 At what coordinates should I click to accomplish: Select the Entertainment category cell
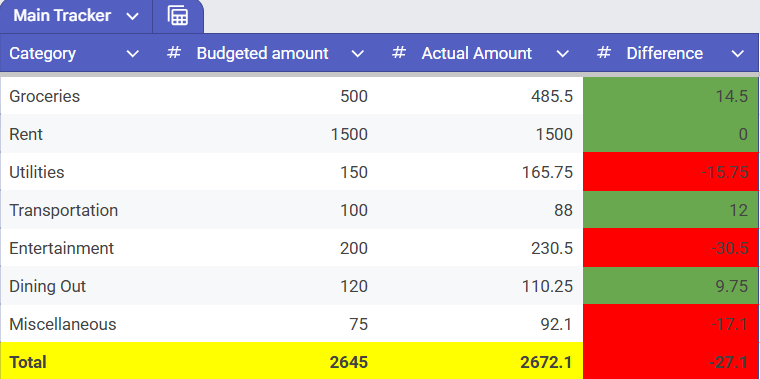(79, 248)
